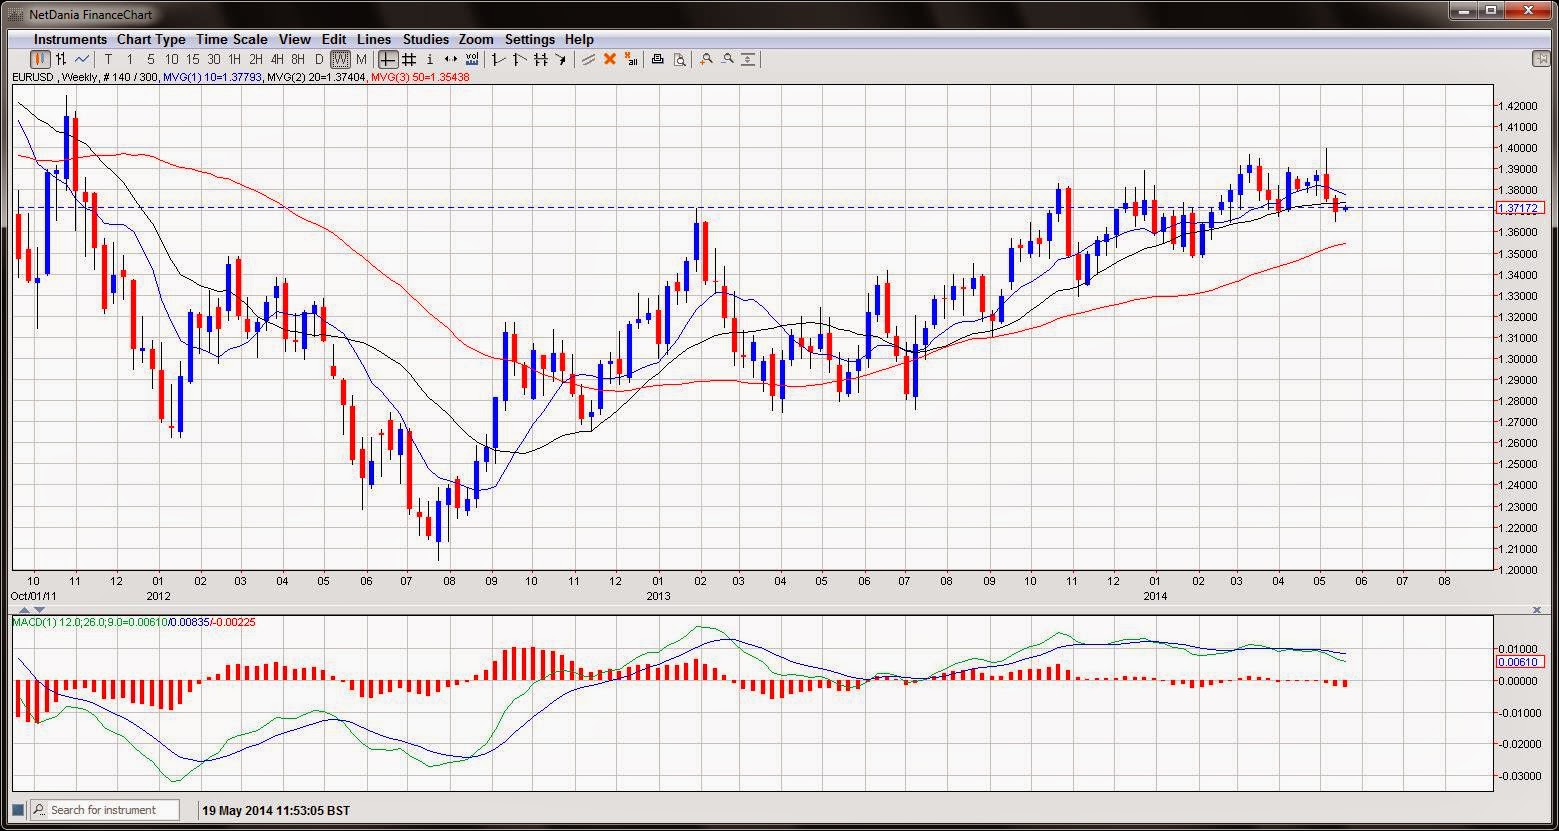The width and height of the screenshot is (1559, 831).
Task: Set time scale to 2H
Action: (x=256, y=59)
